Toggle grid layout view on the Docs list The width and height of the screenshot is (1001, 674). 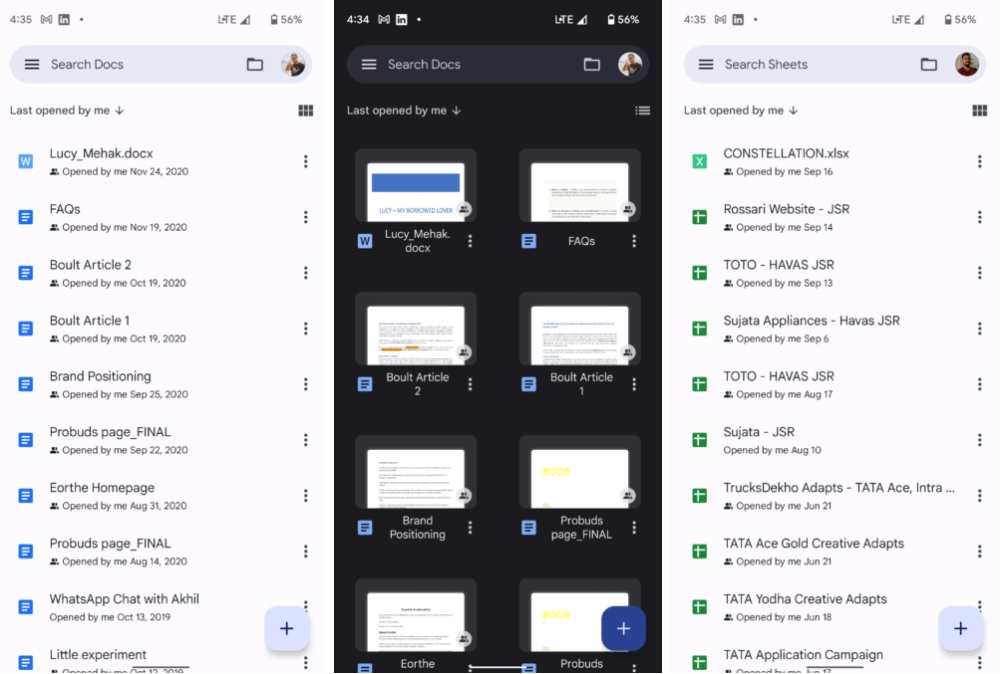[x=306, y=110]
